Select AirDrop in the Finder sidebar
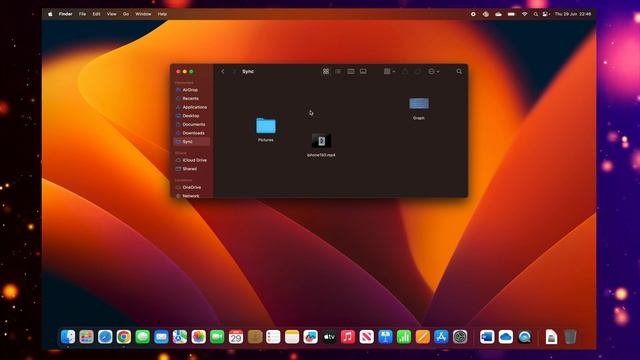The height and width of the screenshot is (360, 640). click(190, 90)
